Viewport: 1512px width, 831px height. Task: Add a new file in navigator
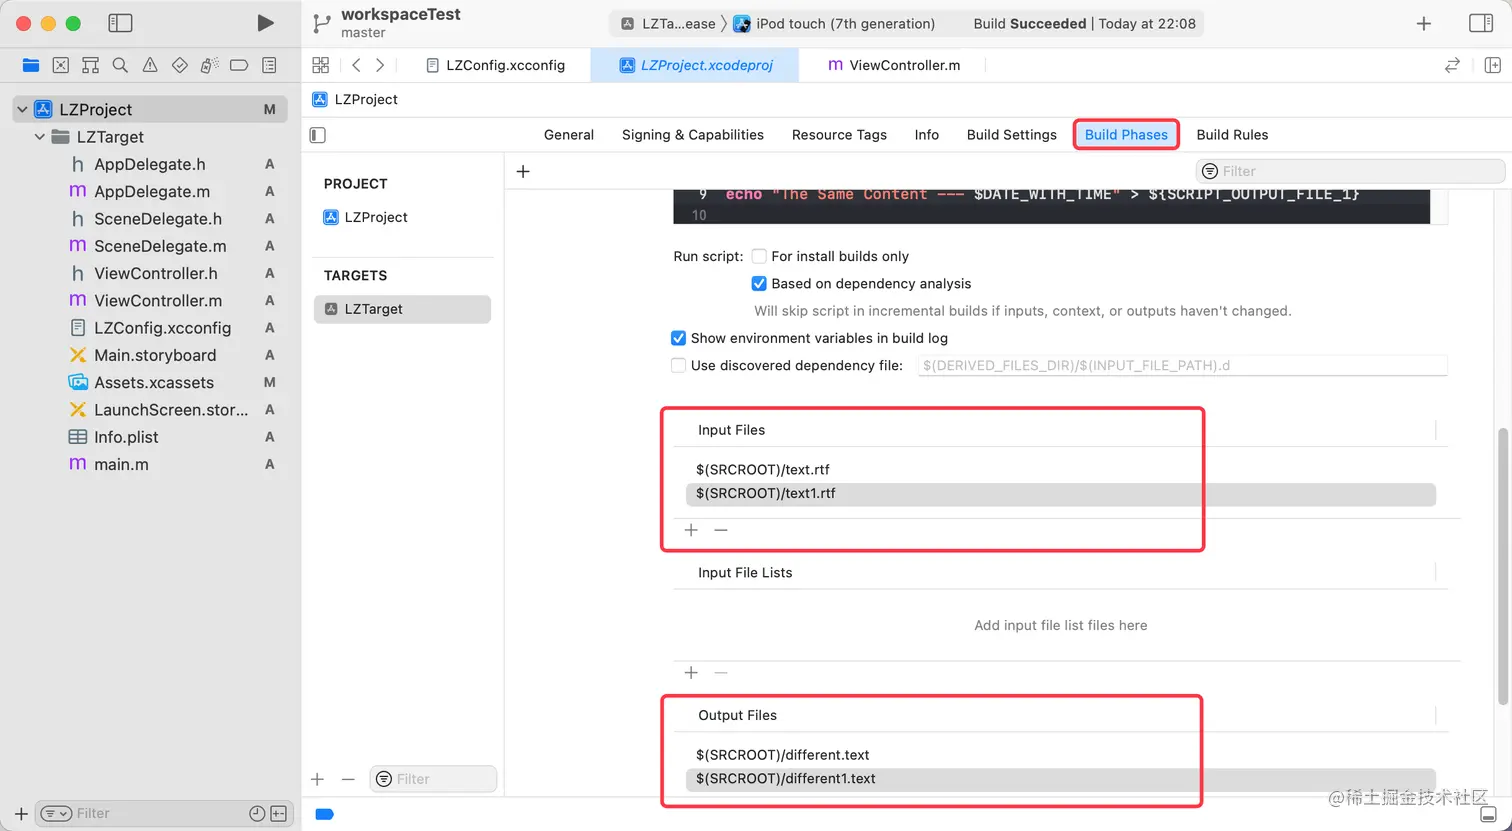click(x=21, y=813)
